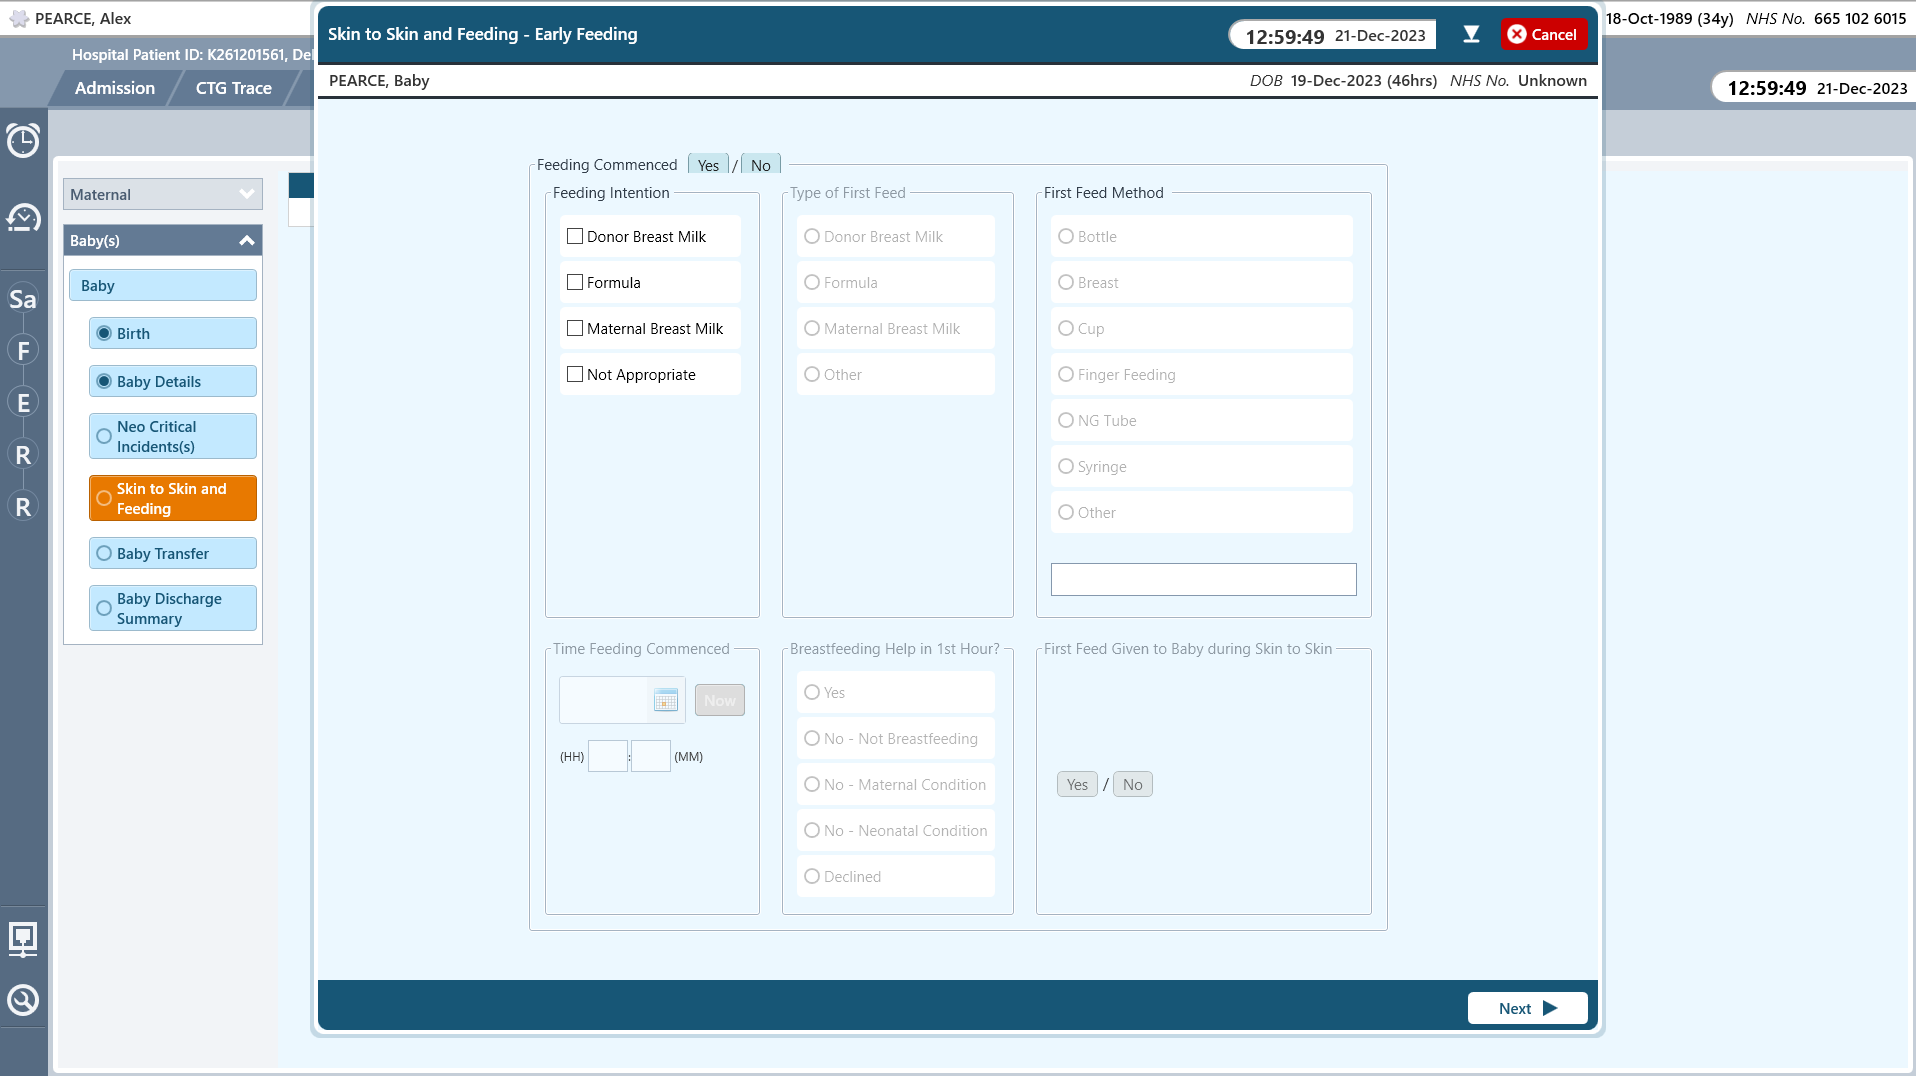
Task: Click the Now button for feeding time
Action: tap(720, 700)
